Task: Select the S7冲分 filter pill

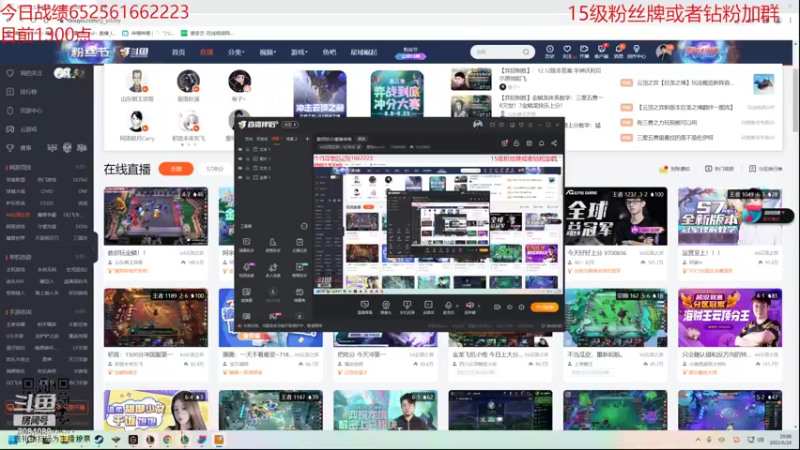Action: [x=215, y=169]
